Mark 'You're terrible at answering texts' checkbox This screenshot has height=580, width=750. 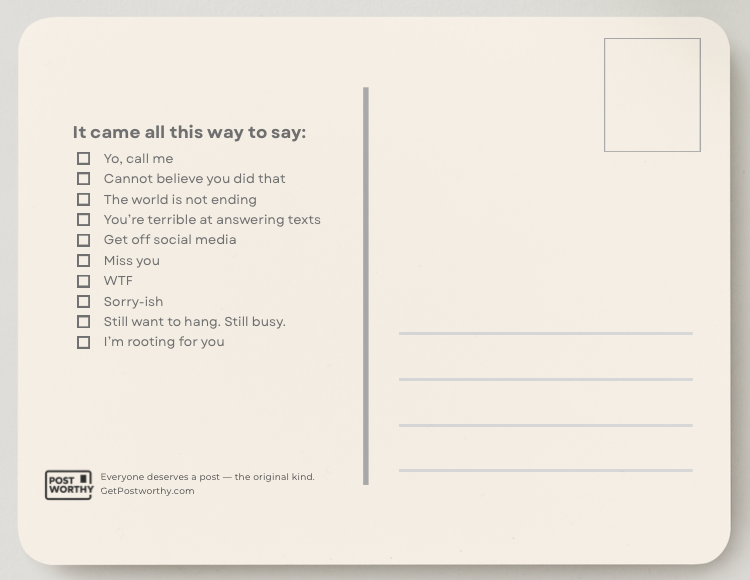[84, 220]
